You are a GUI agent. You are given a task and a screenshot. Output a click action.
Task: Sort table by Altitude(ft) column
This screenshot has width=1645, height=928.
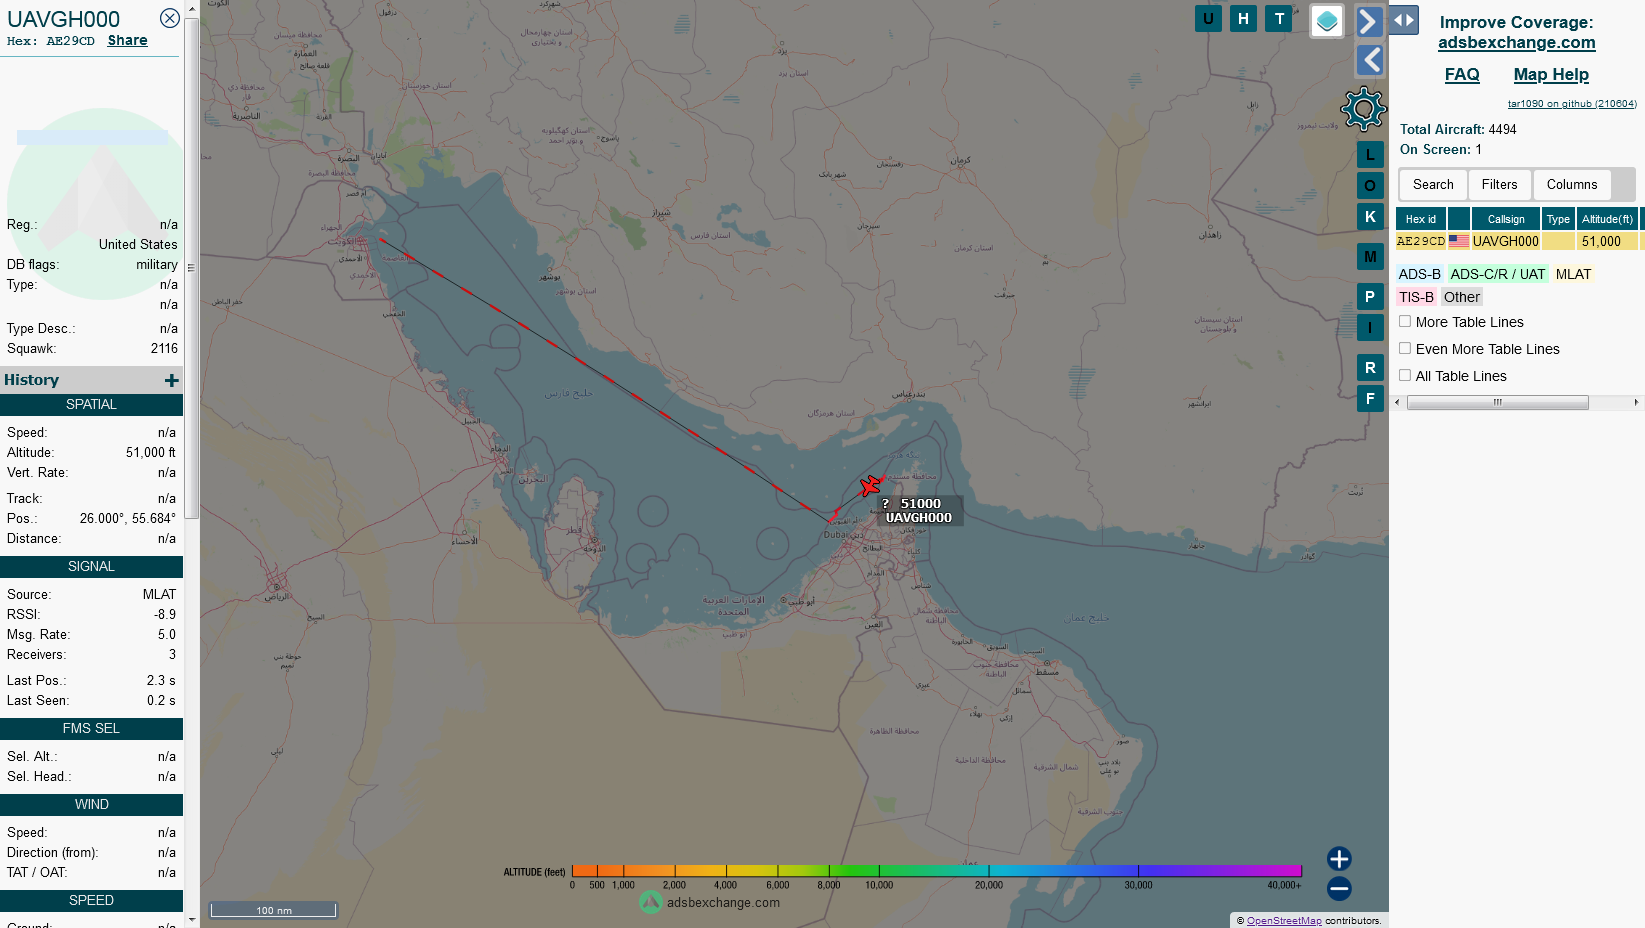pos(1607,219)
